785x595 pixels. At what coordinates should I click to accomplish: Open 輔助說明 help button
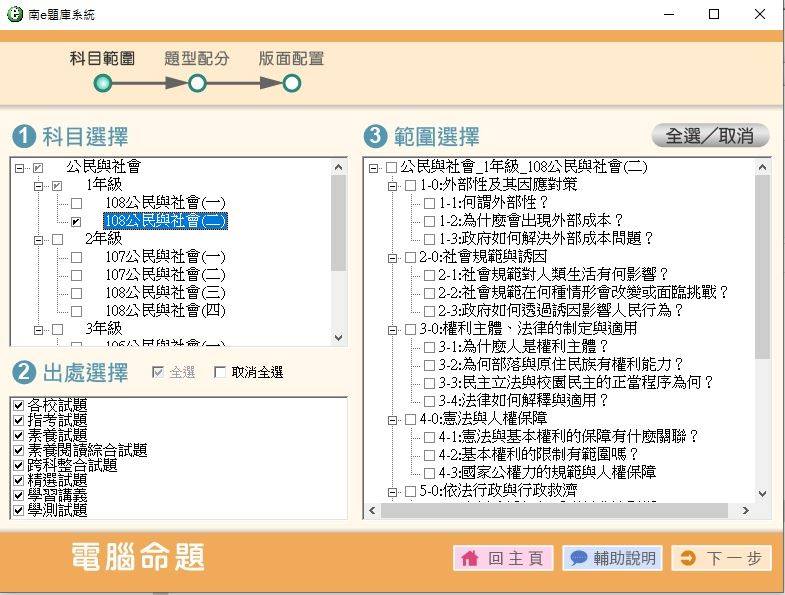pos(613,558)
